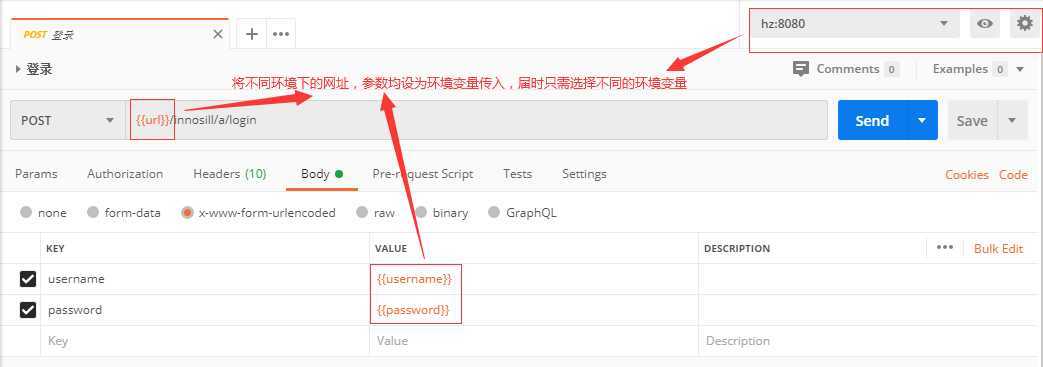Click the DESCRIPTION column header
The image size is (1043, 367).
(x=737, y=248)
